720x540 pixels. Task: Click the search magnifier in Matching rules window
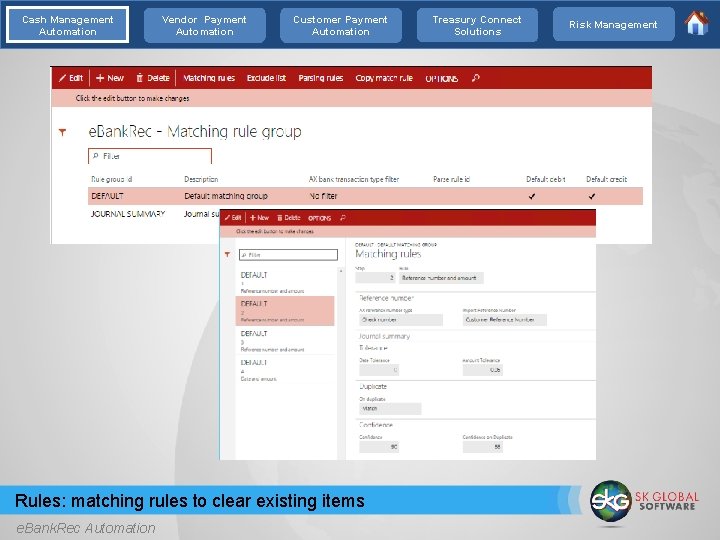tap(343, 218)
